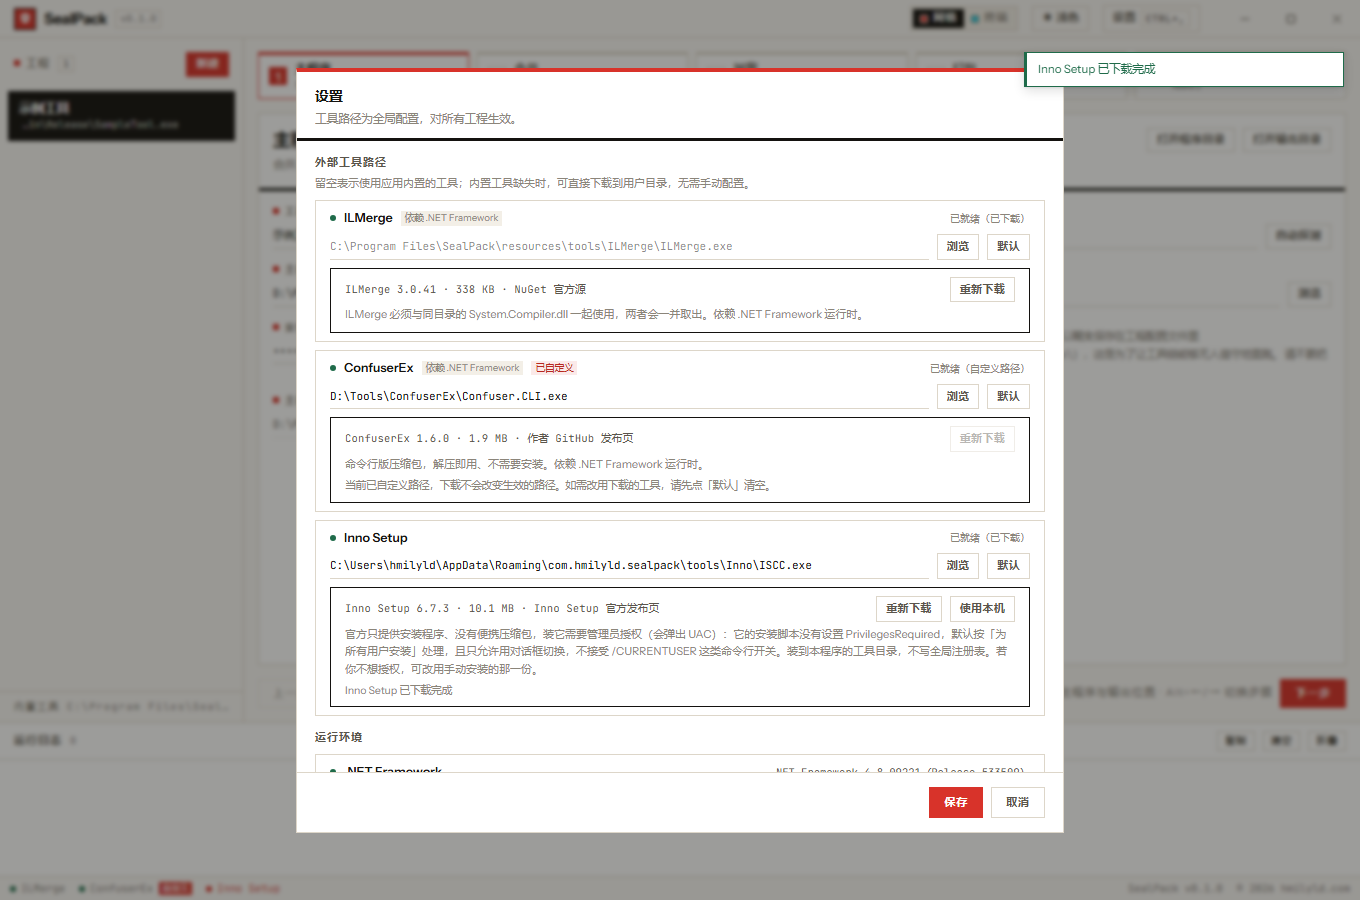The image size is (1360, 900).
Task: Cancel the settings dialog via 取消
Action: point(1017,803)
